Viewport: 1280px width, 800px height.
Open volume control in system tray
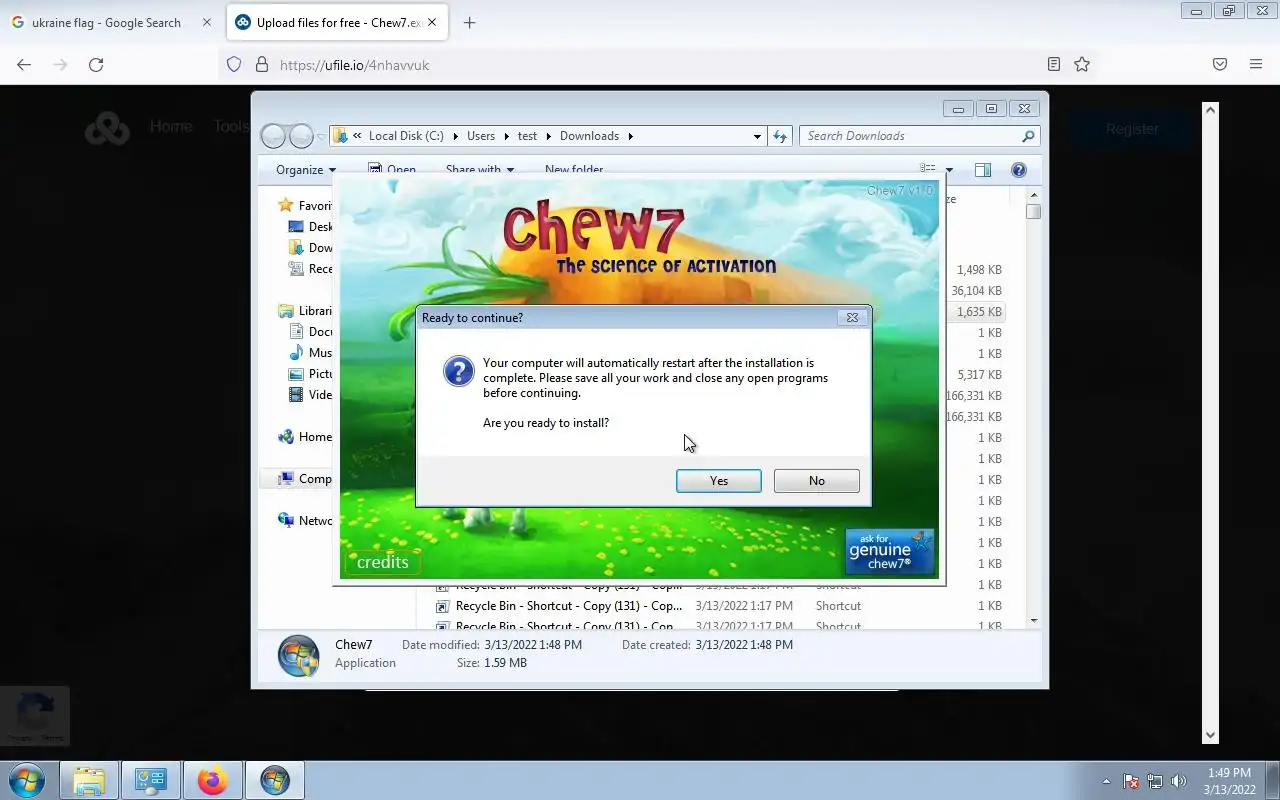tap(1180, 781)
